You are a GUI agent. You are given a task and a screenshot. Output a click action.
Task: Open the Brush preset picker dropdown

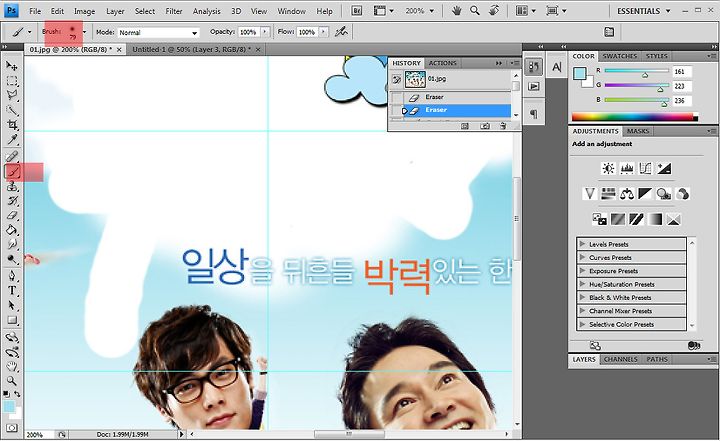(84, 32)
